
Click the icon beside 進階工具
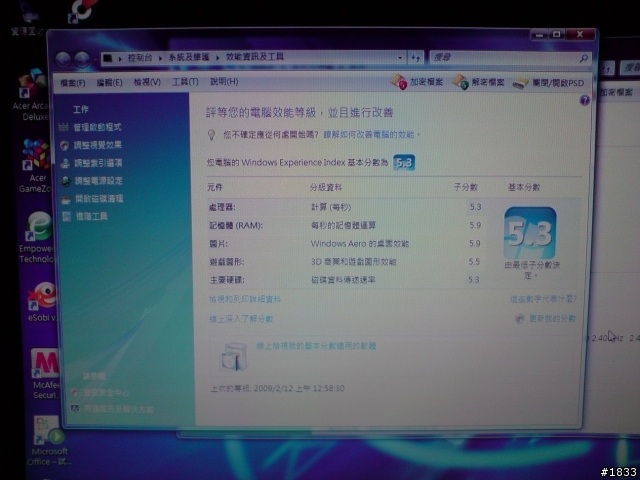[x=66, y=217]
